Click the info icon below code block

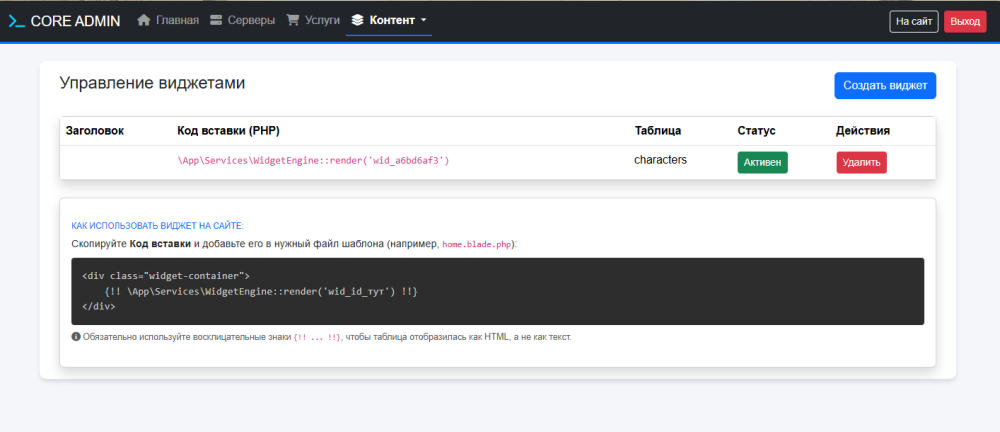pos(77,337)
